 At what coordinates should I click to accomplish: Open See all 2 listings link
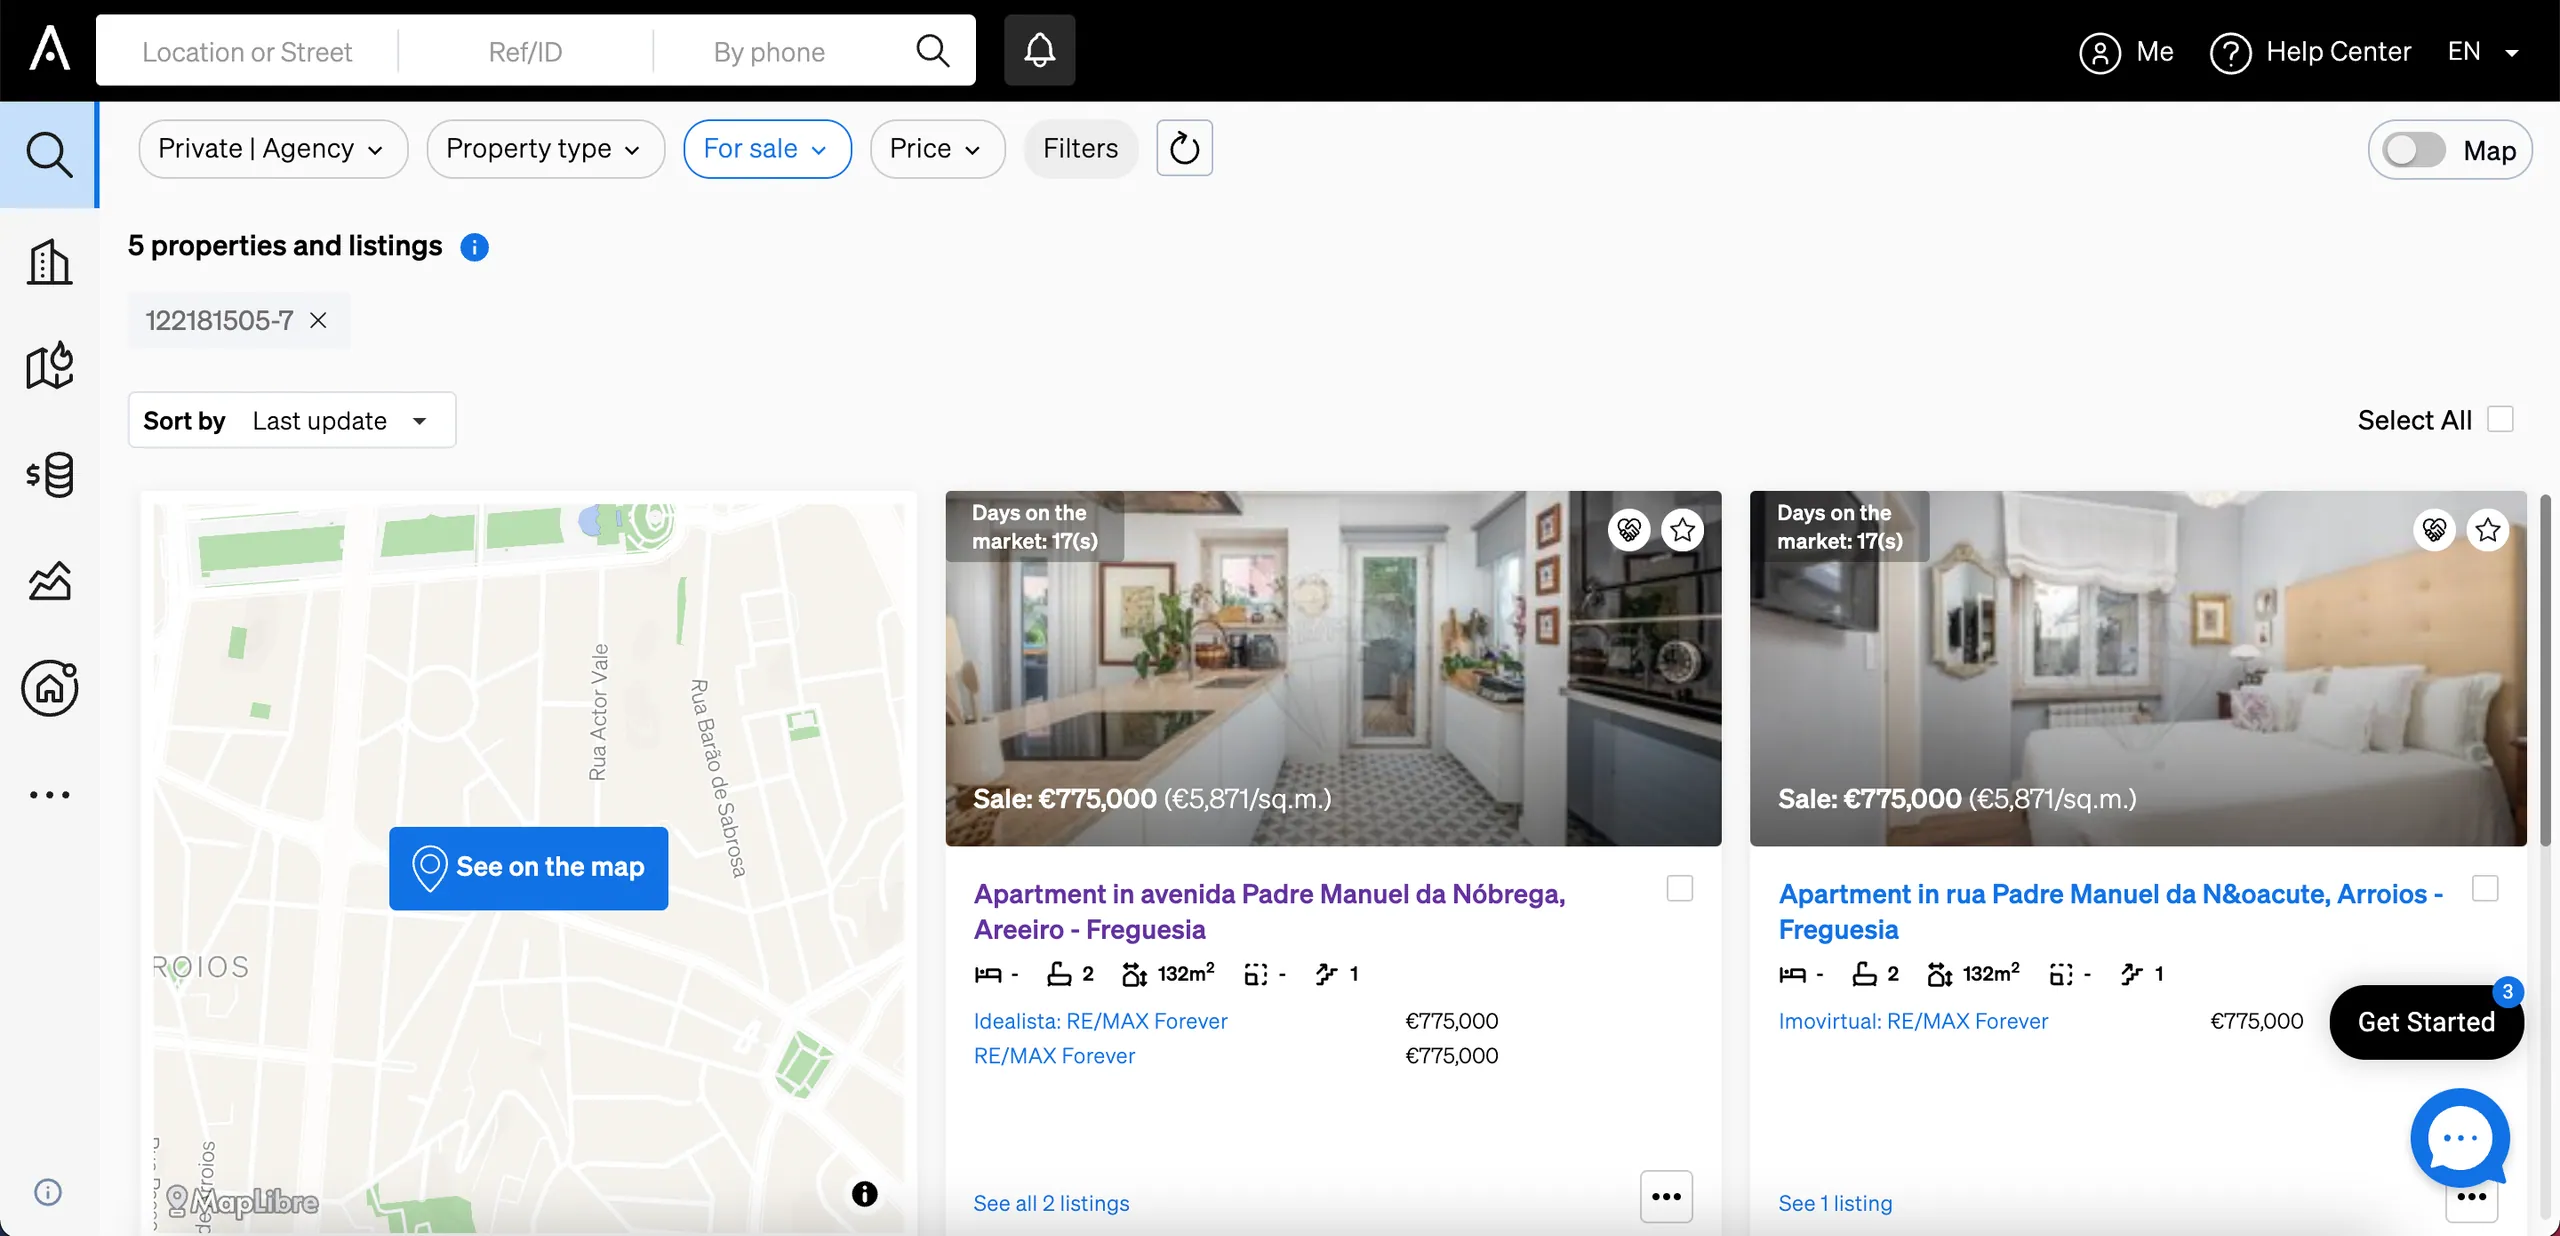1051,1203
